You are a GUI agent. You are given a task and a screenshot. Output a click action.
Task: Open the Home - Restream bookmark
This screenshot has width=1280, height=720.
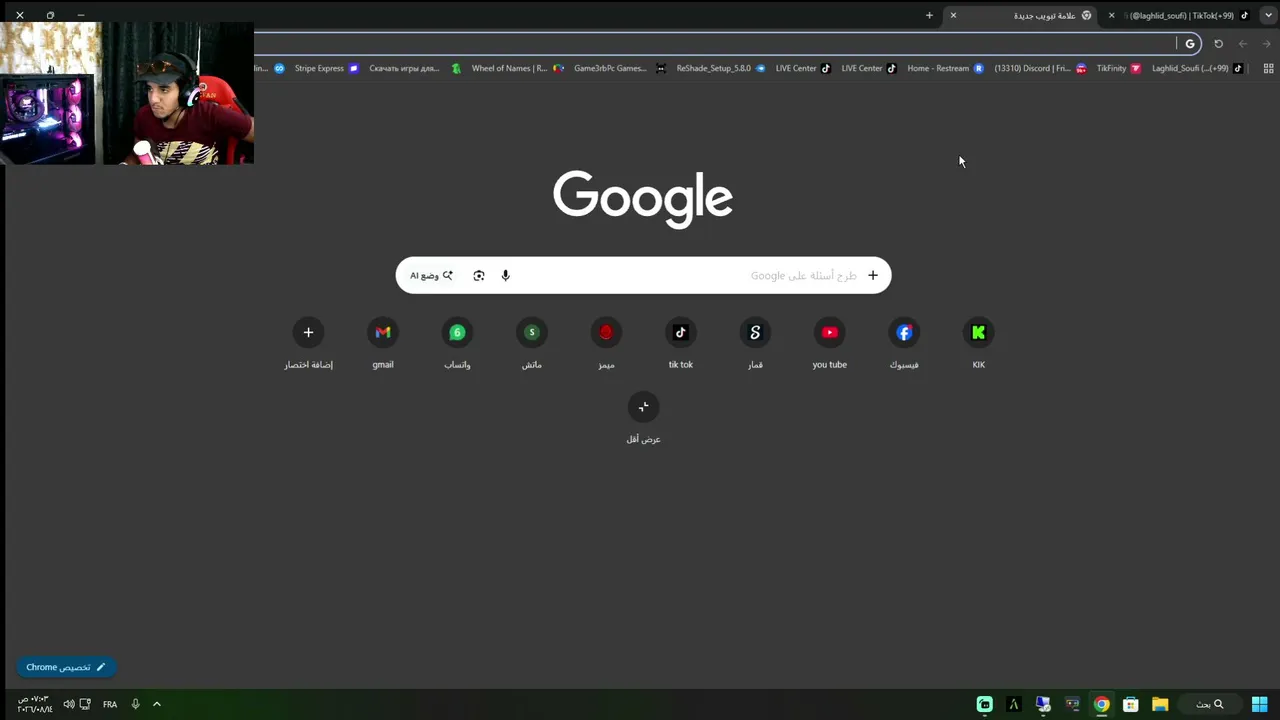pyautogui.click(x=945, y=69)
